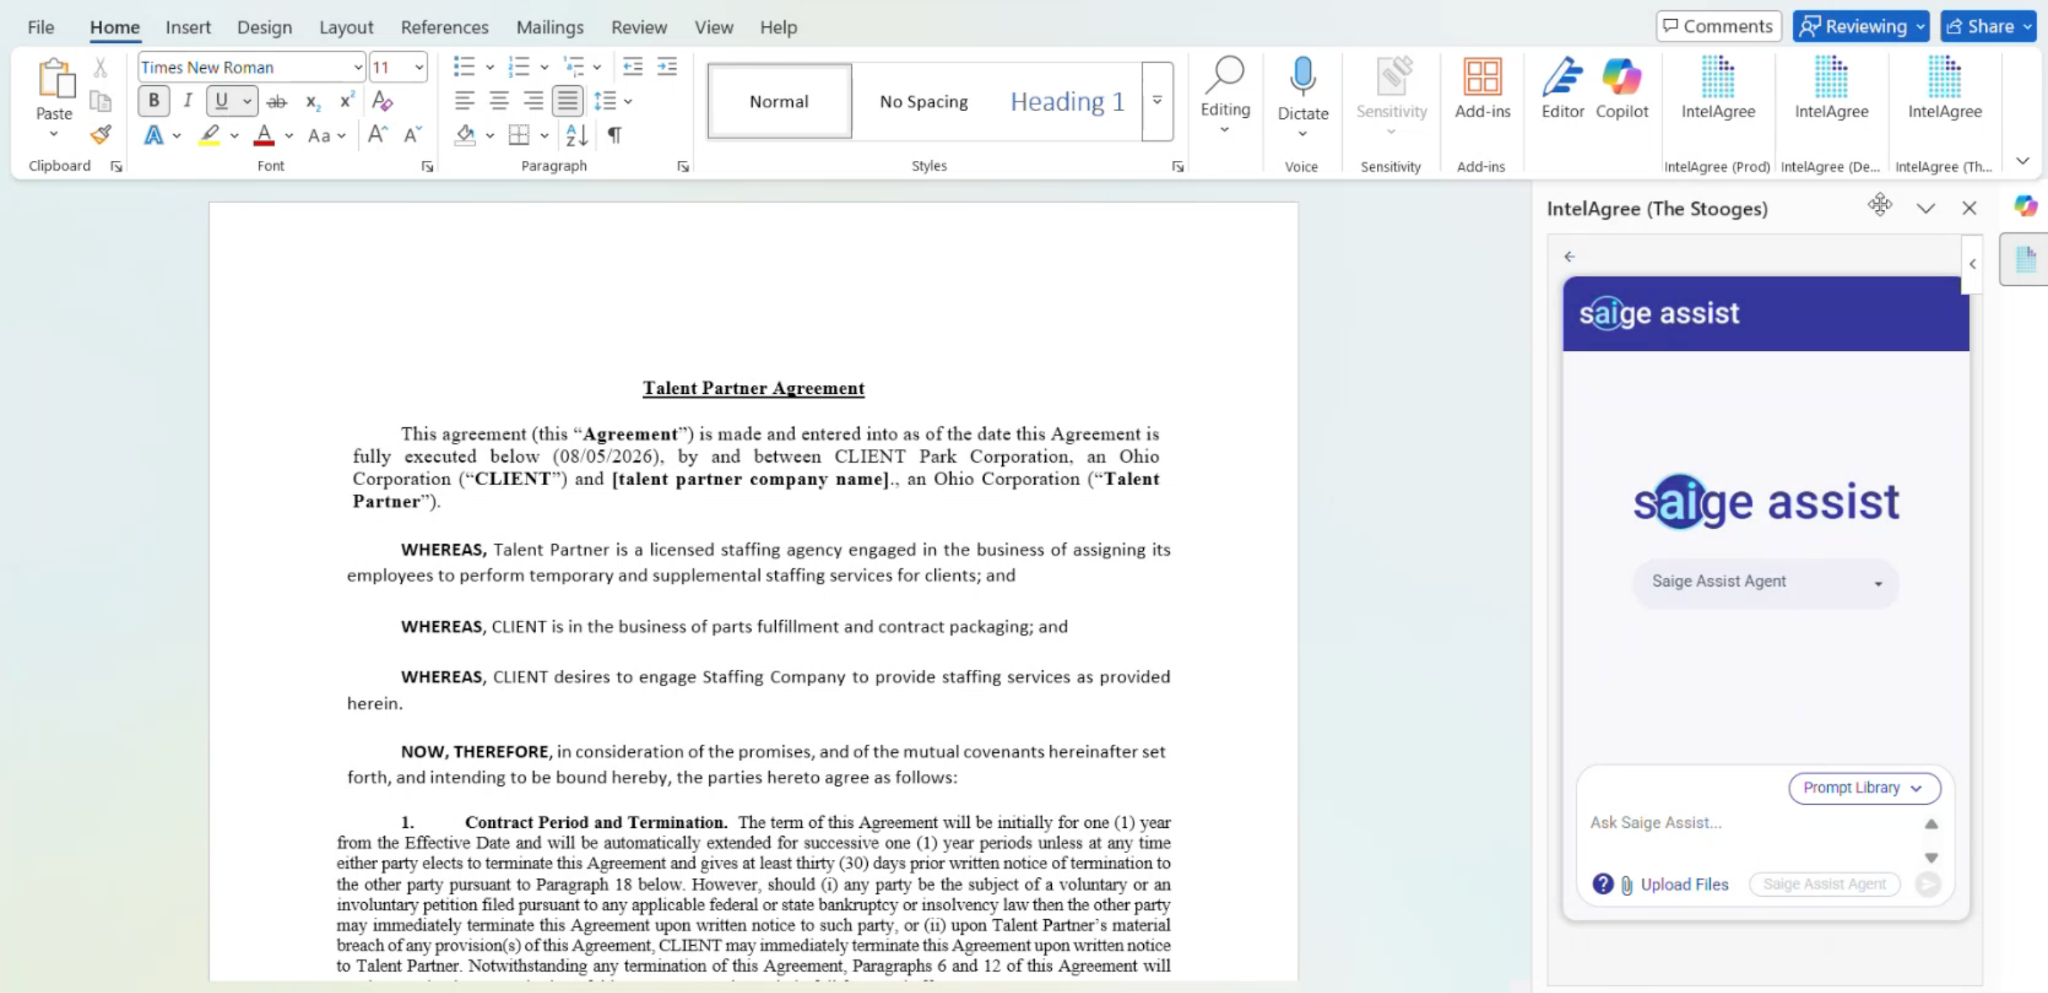The width and height of the screenshot is (2048, 993).
Task: Apply the Heading 1 style
Action: pyautogui.click(x=1067, y=101)
